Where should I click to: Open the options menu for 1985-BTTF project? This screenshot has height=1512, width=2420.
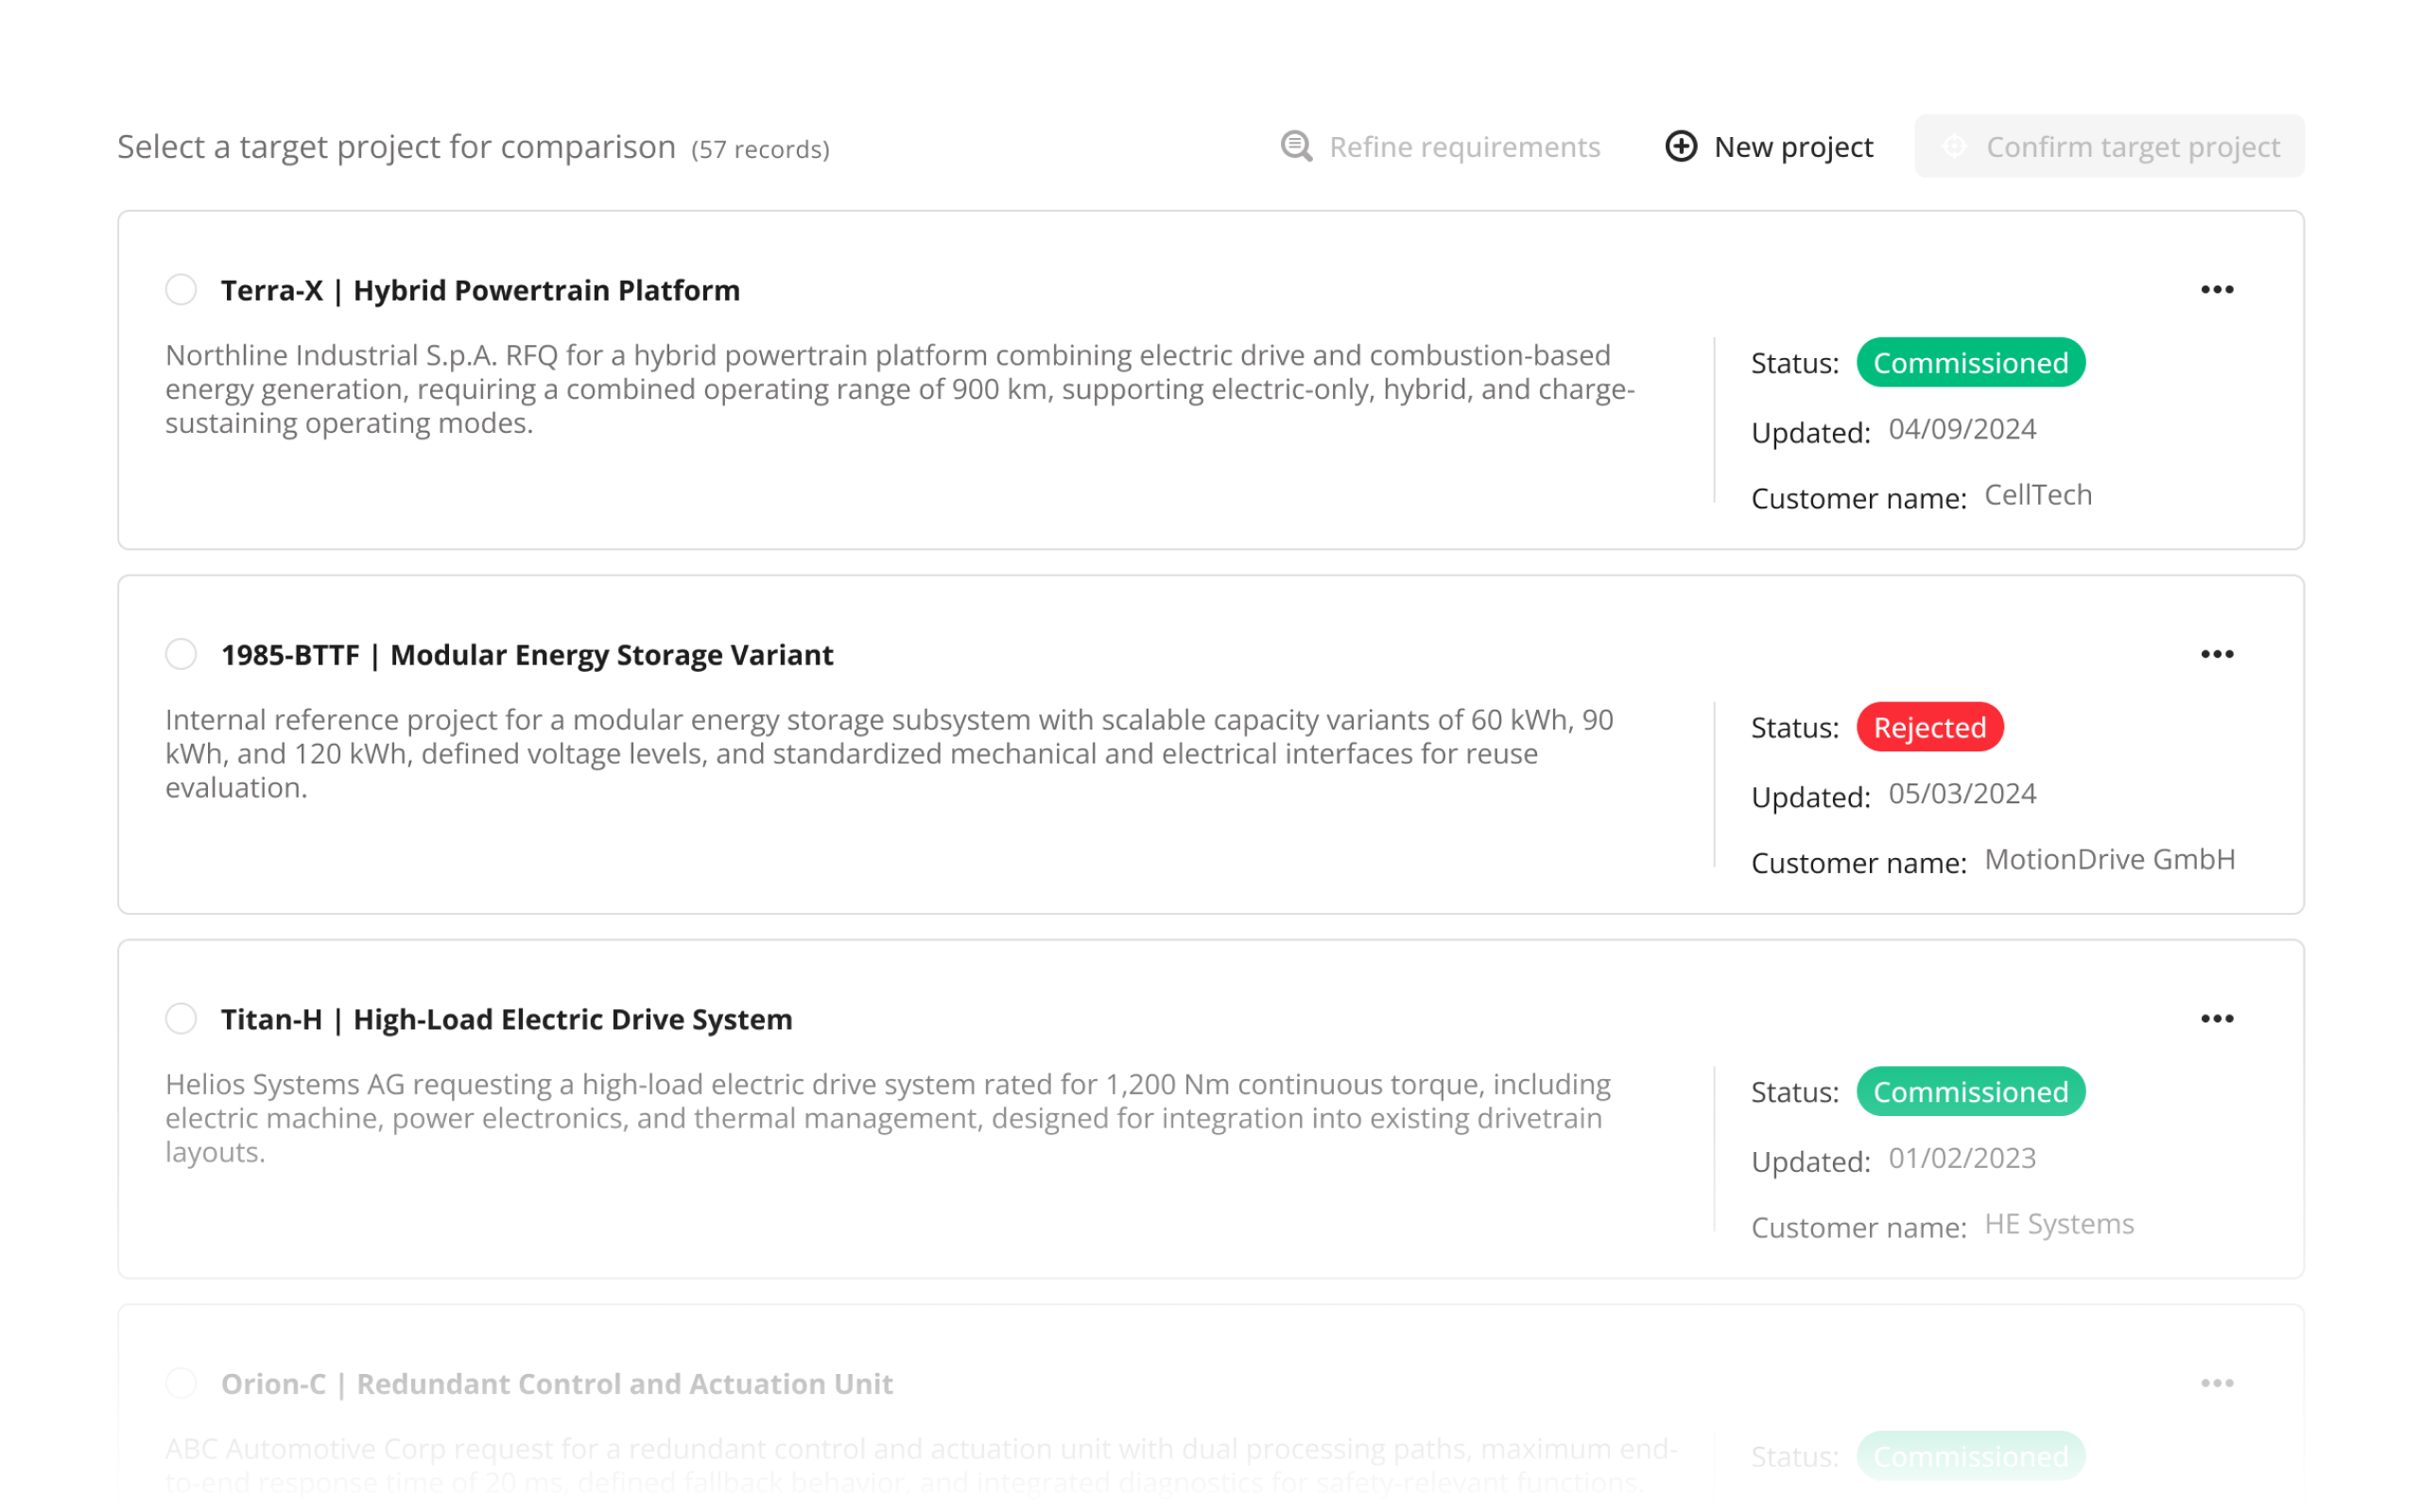(x=2217, y=654)
